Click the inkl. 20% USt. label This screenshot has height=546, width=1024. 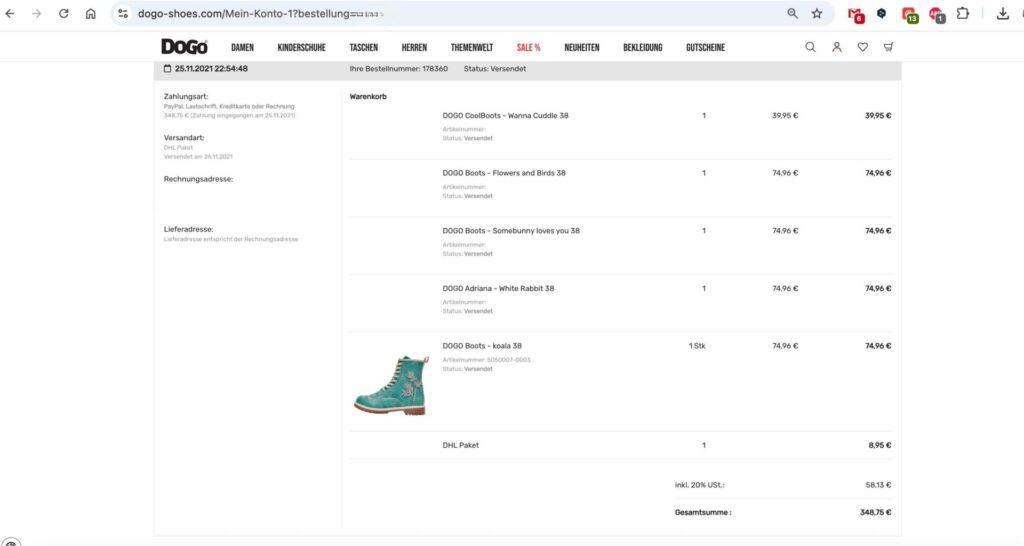coord(699,485)
